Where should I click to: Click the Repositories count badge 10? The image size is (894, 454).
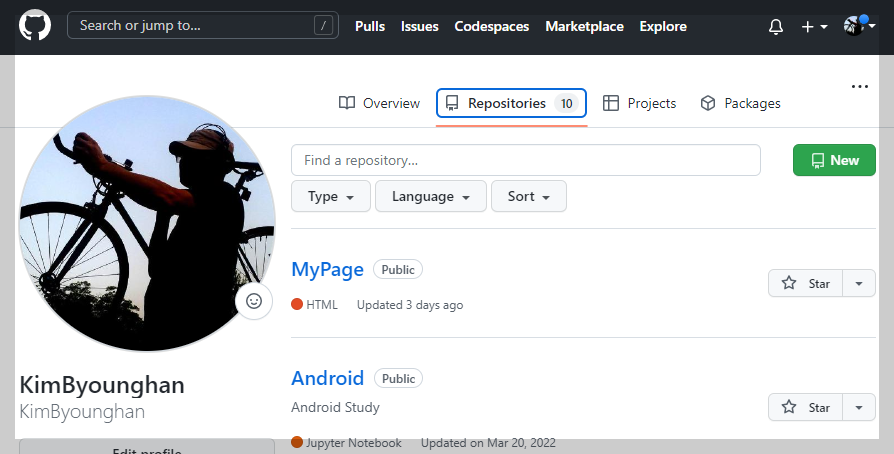566,103
